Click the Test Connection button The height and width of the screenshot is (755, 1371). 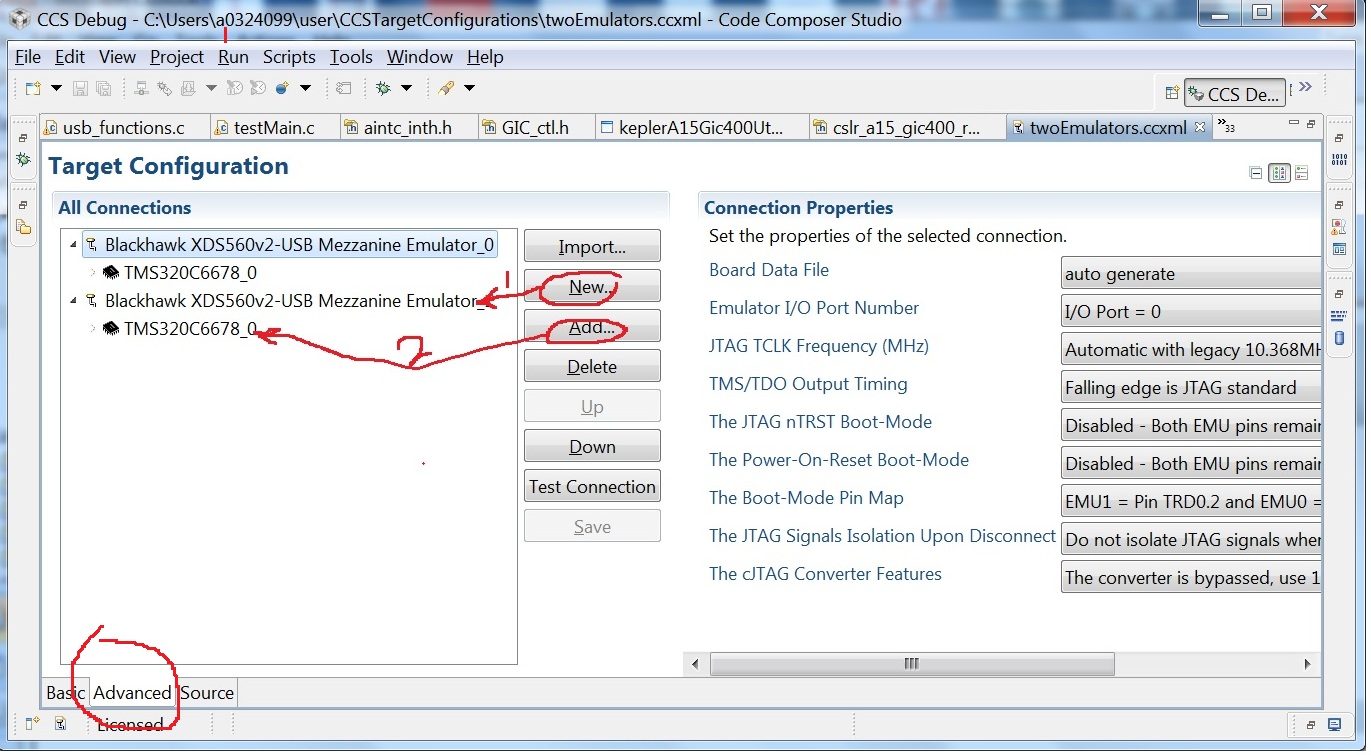coord(592,487)
